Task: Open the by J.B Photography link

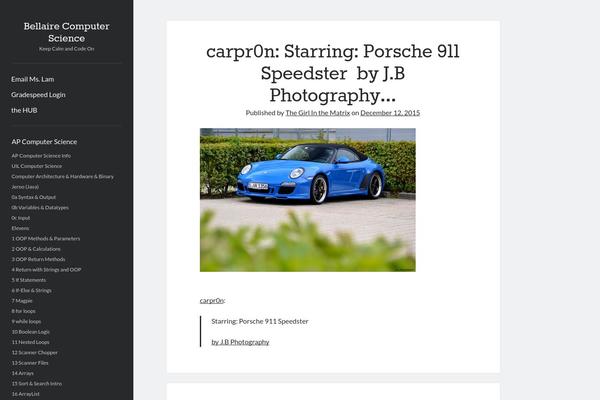Action: 240,342
